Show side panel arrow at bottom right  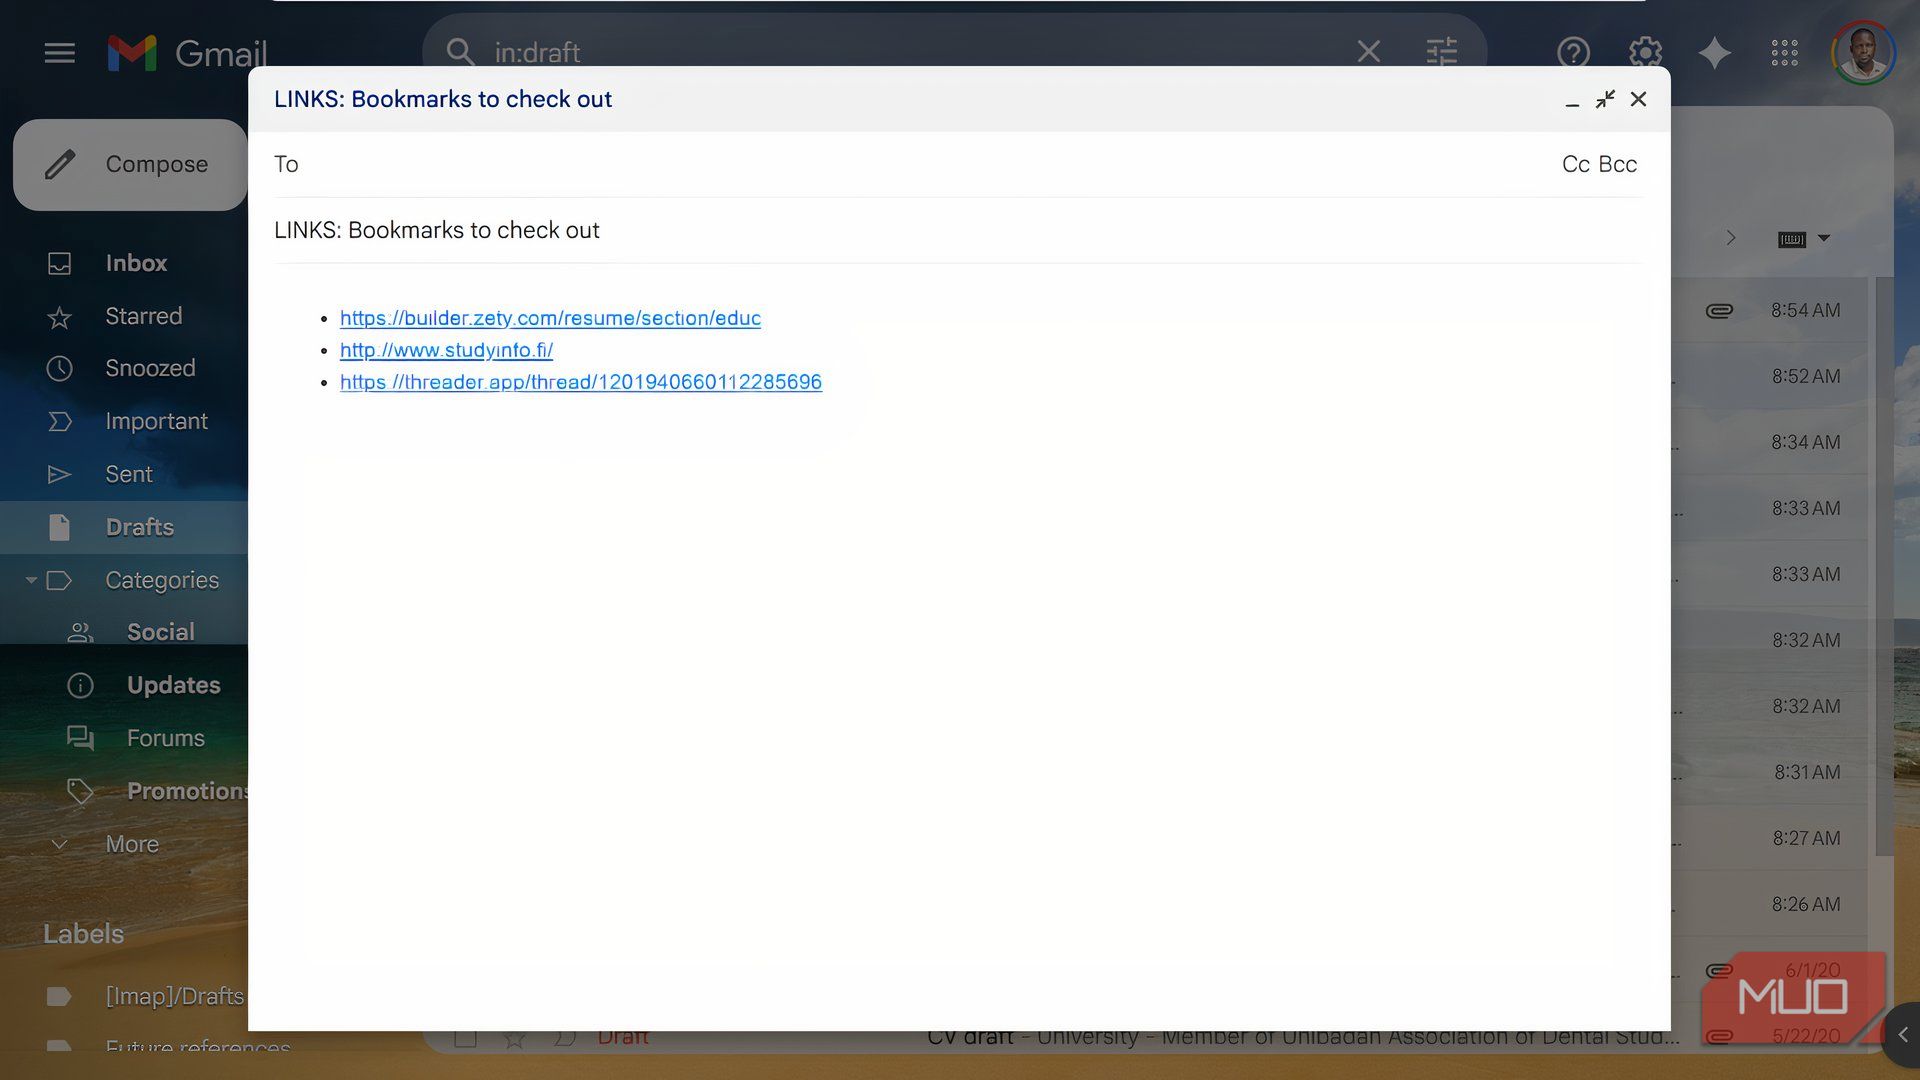[1903, 1035]
